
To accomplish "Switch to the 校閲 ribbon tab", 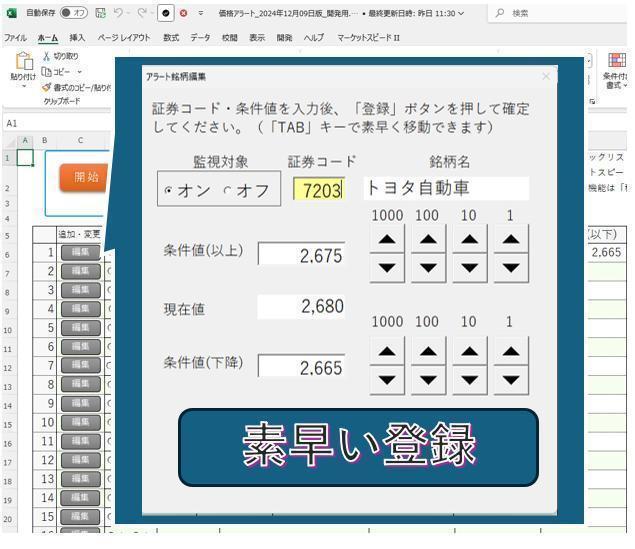I will [x=230, y=38].
